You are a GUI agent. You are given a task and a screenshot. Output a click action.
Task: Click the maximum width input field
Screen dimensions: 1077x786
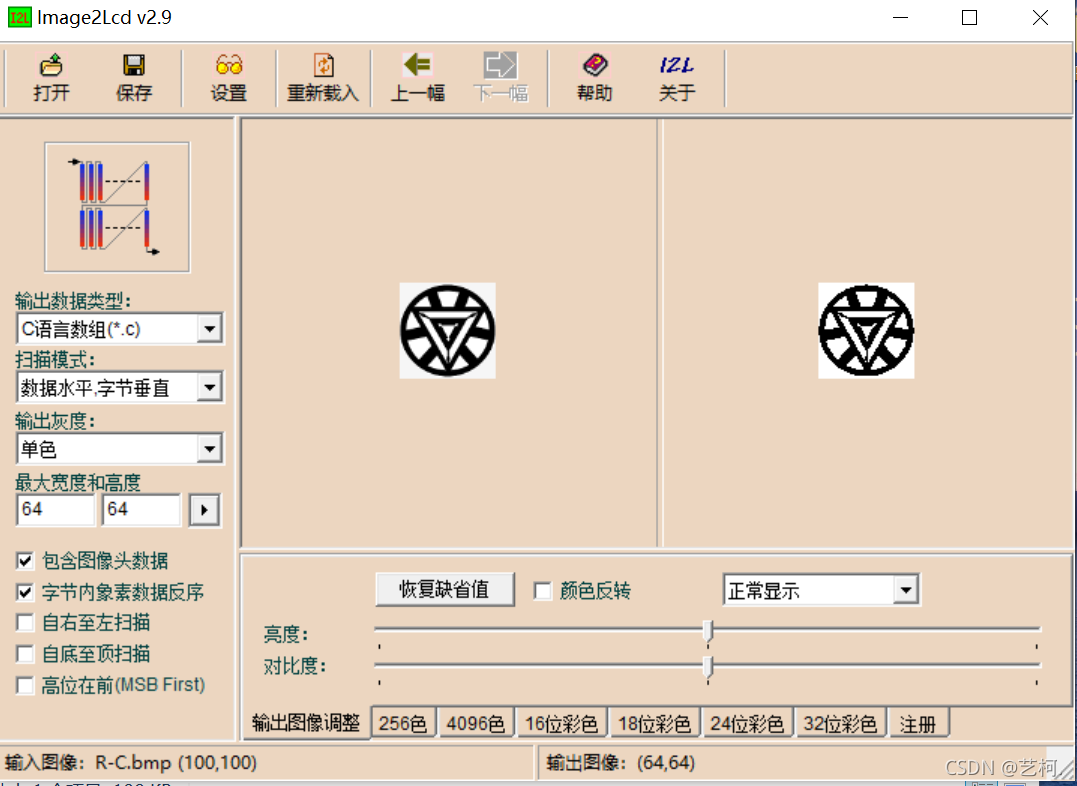tap(56, 510)
